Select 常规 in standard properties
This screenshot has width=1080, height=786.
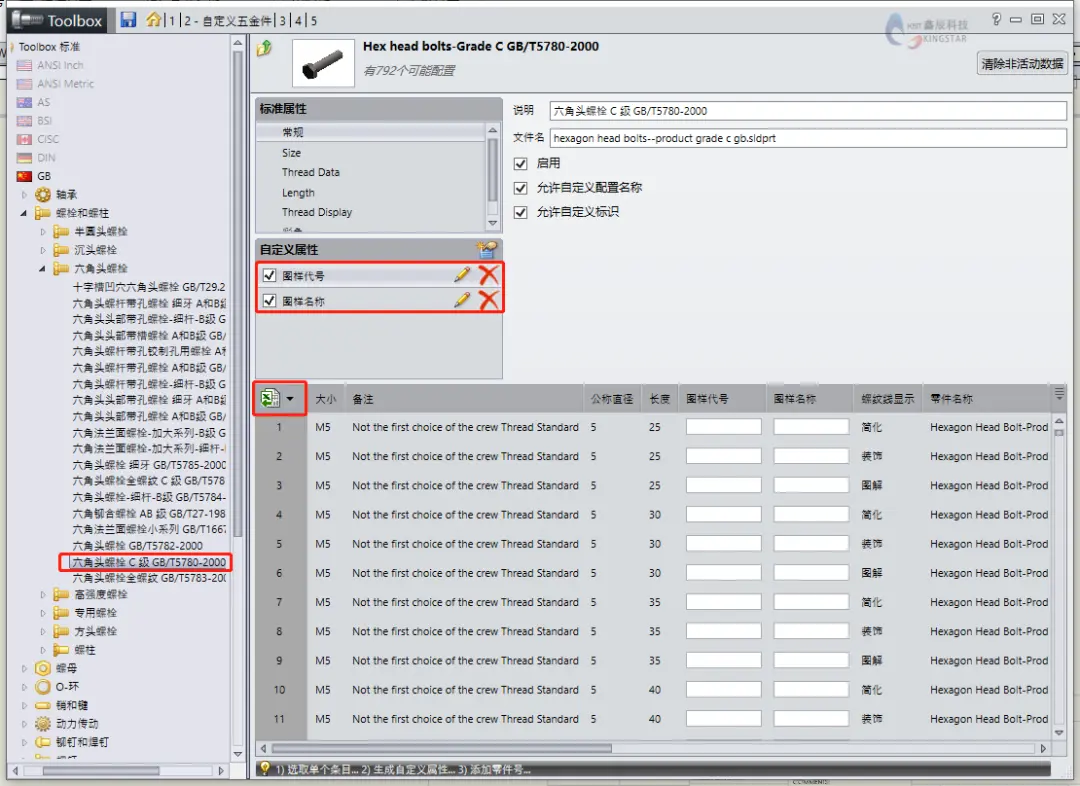click(371, 132)
